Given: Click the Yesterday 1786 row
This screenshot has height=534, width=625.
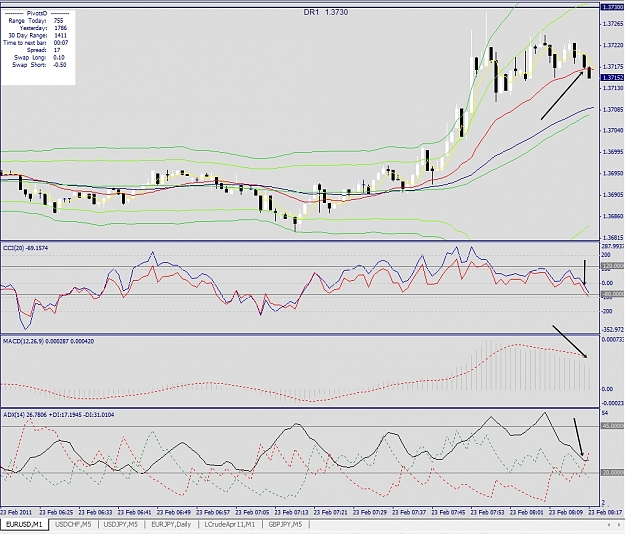Looking at the screenshot, I should (x=43, y=28).
